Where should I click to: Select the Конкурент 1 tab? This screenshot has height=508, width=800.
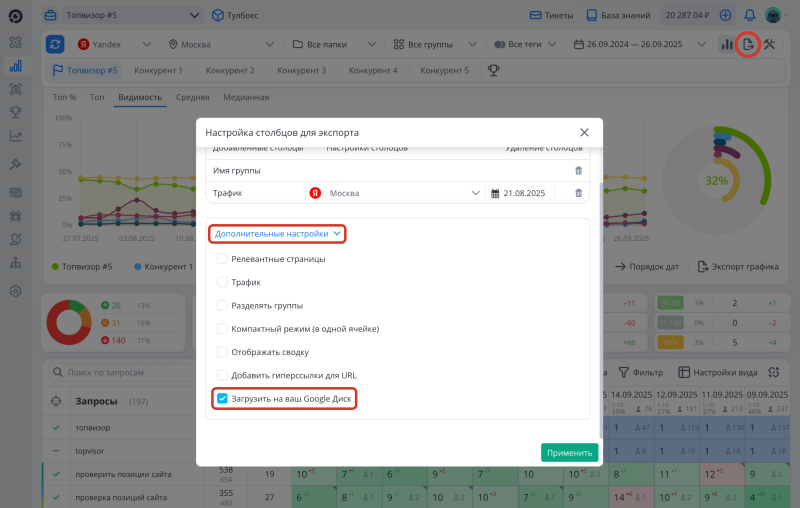[x=158, y=71]
